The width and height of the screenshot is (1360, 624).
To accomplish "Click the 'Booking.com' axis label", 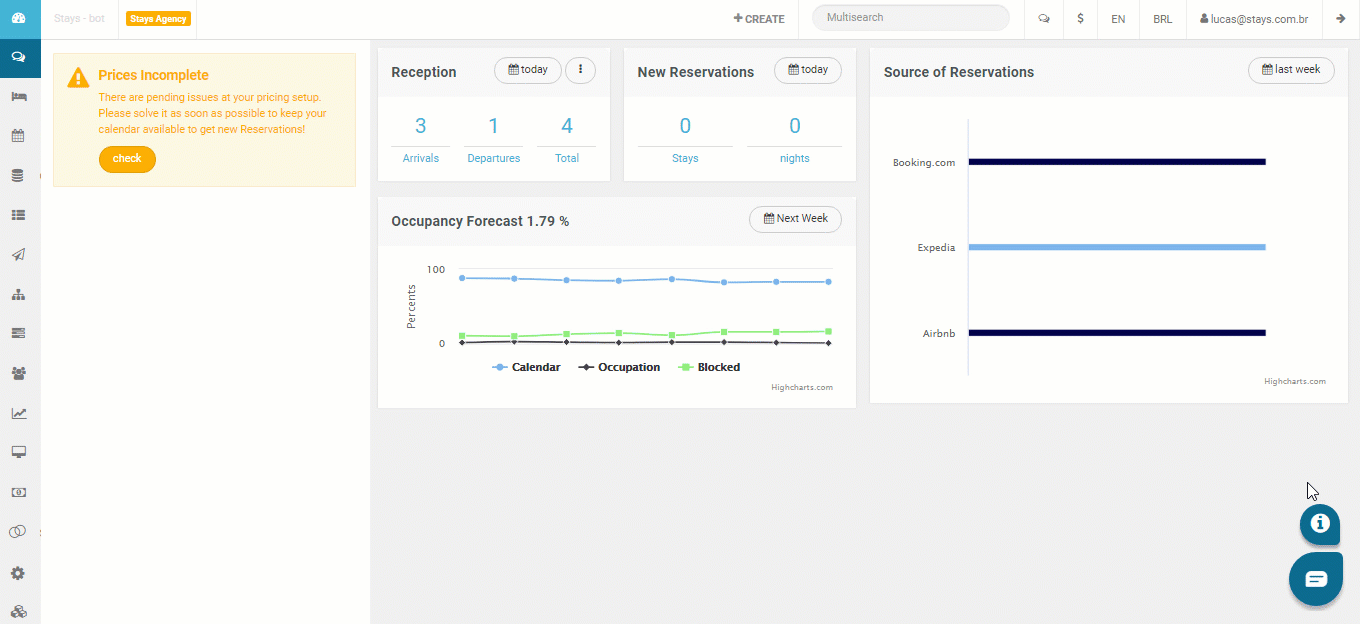I will (x=924, y=163).
